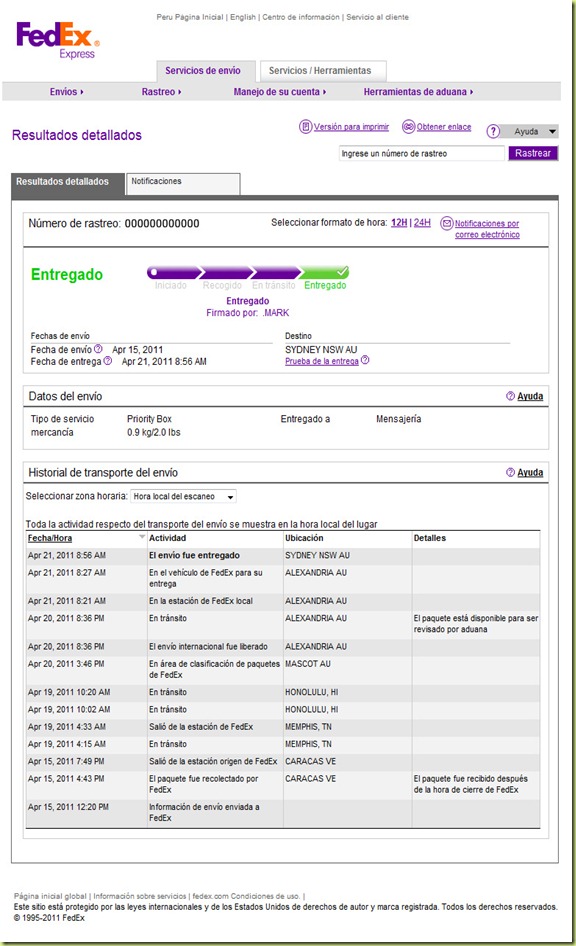Click the printer icon beside Versión para imprimir
The image size is (576, 946).
pos(305,127)
